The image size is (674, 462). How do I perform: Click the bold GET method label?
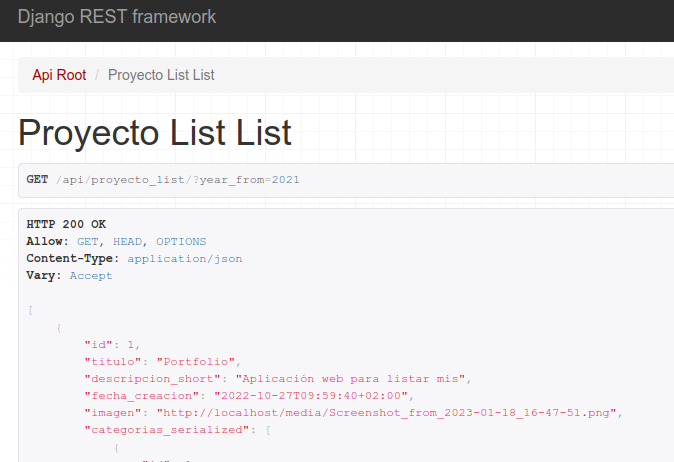(37, 180)
